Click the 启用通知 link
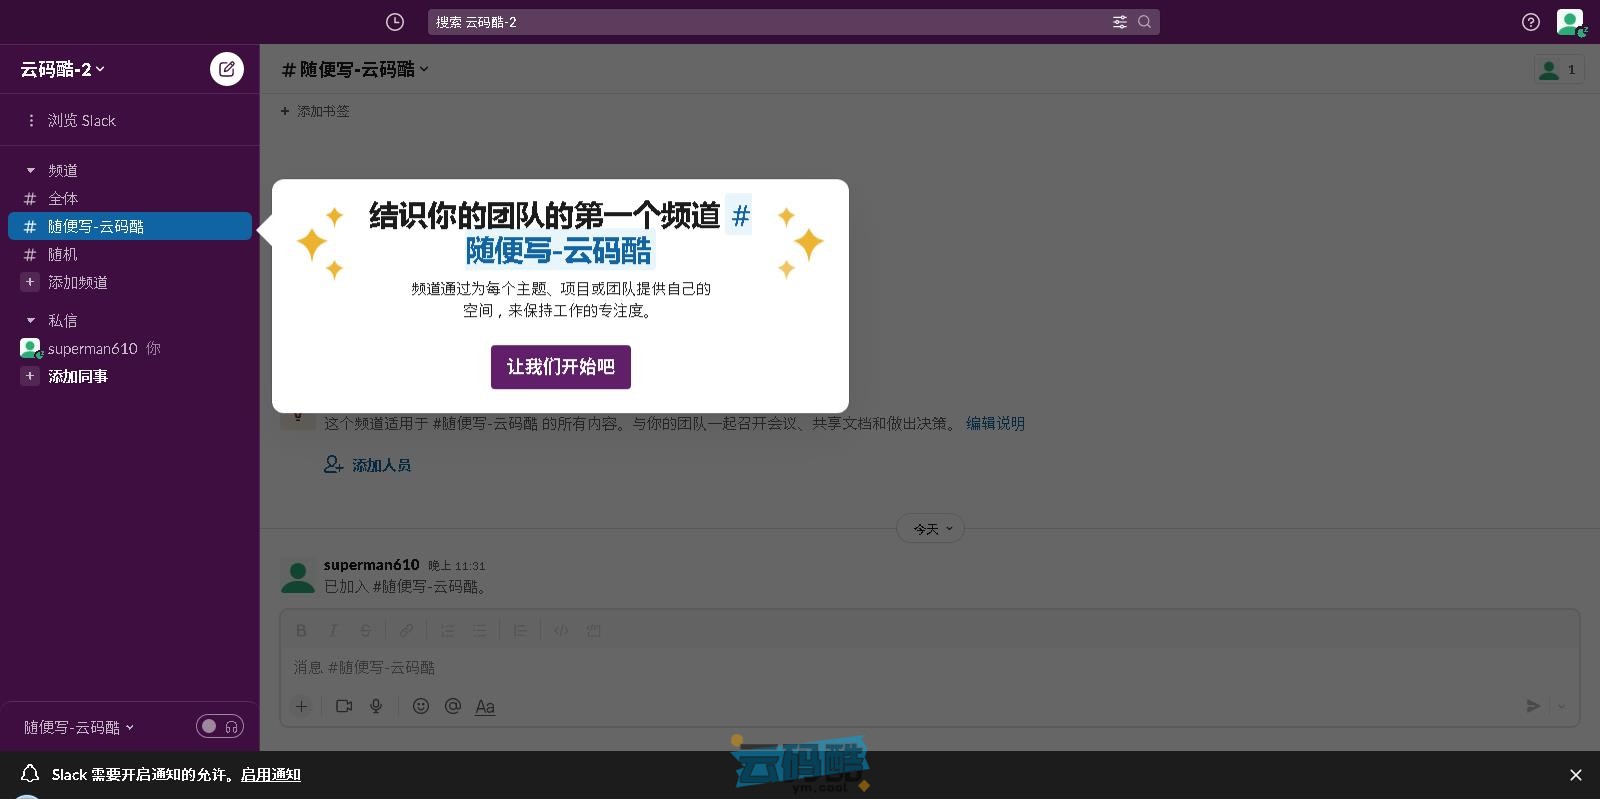The height and width of the screenshot is (799, 1600). [x=270, y=775]
